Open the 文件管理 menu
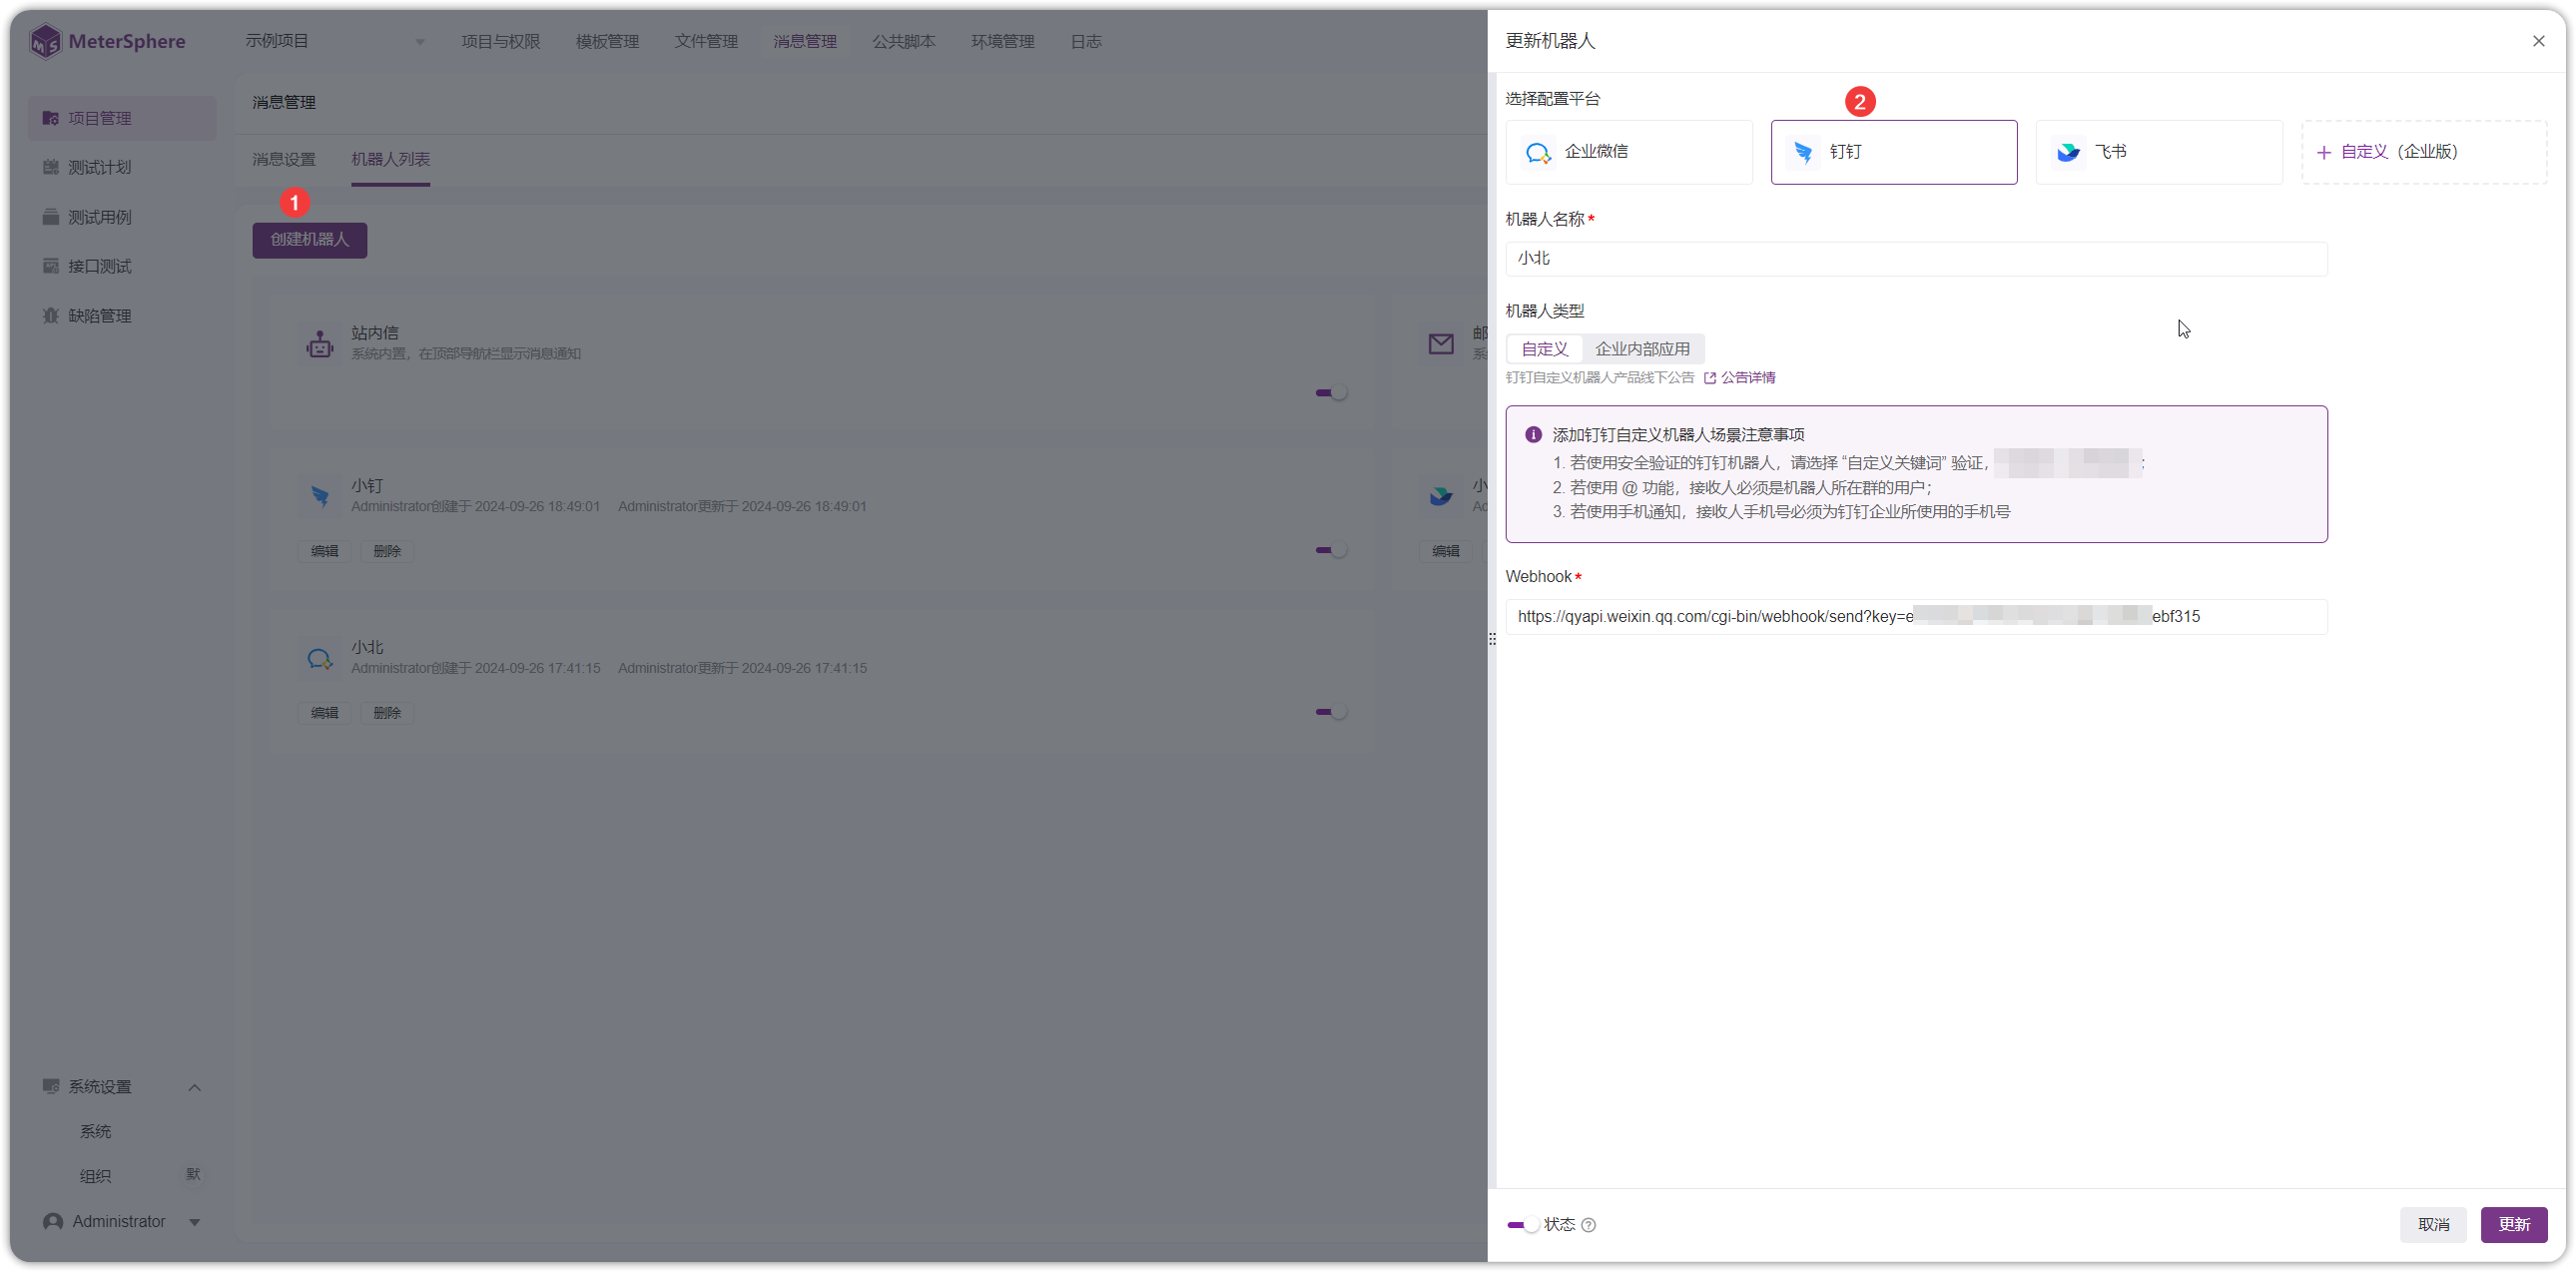Image resolution: width=2576 pixels, height=1272 pixels. coord(706,41)
